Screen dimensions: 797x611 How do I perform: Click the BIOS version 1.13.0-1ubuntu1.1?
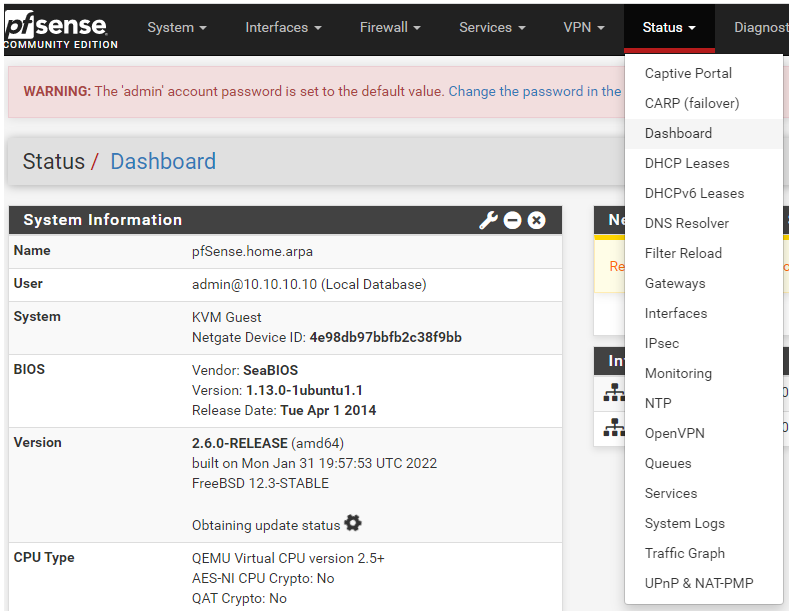click(x=304, y=390)
